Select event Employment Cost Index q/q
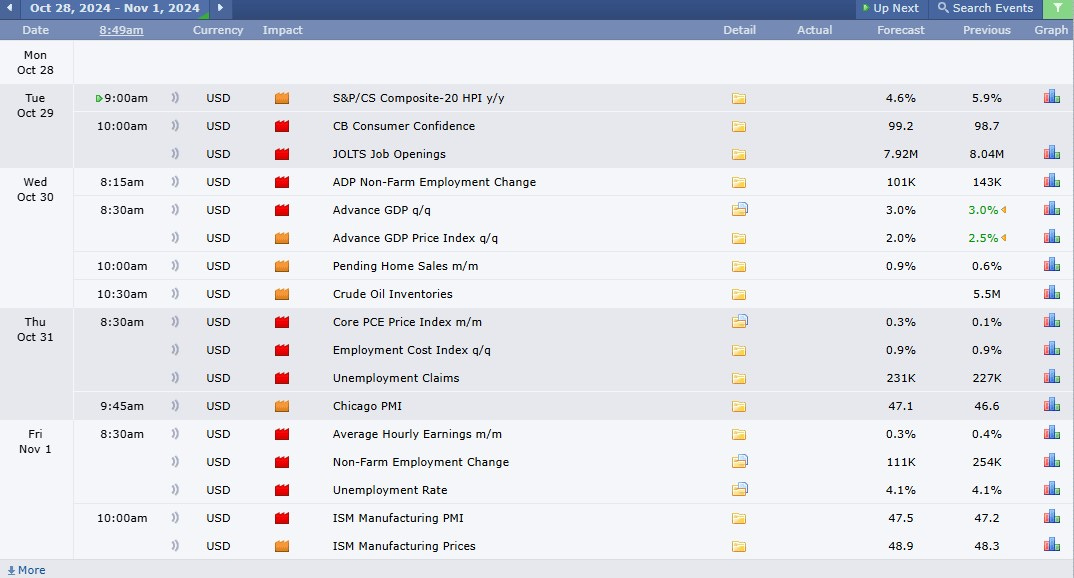The height and width of the screenshot is (578, 1074). [x=412, y=350]
